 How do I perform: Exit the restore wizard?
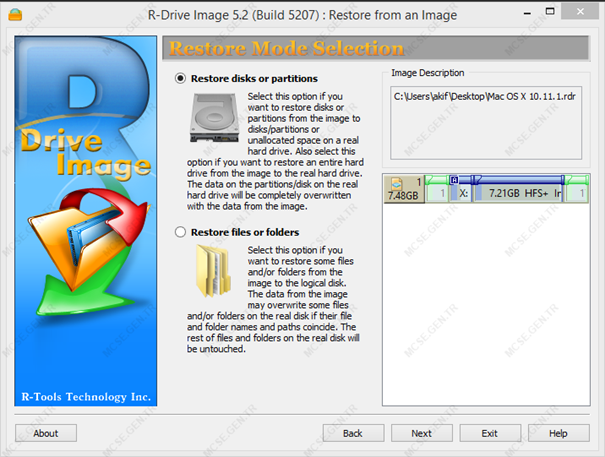(490, 433)
